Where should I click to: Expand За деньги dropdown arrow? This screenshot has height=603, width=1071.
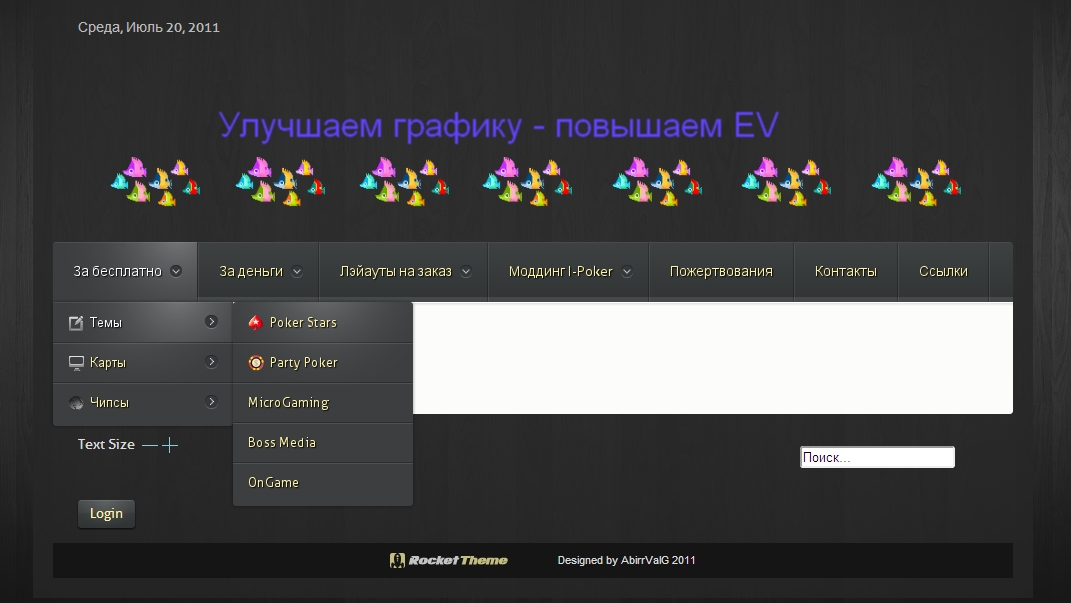[x=297, y=271]
